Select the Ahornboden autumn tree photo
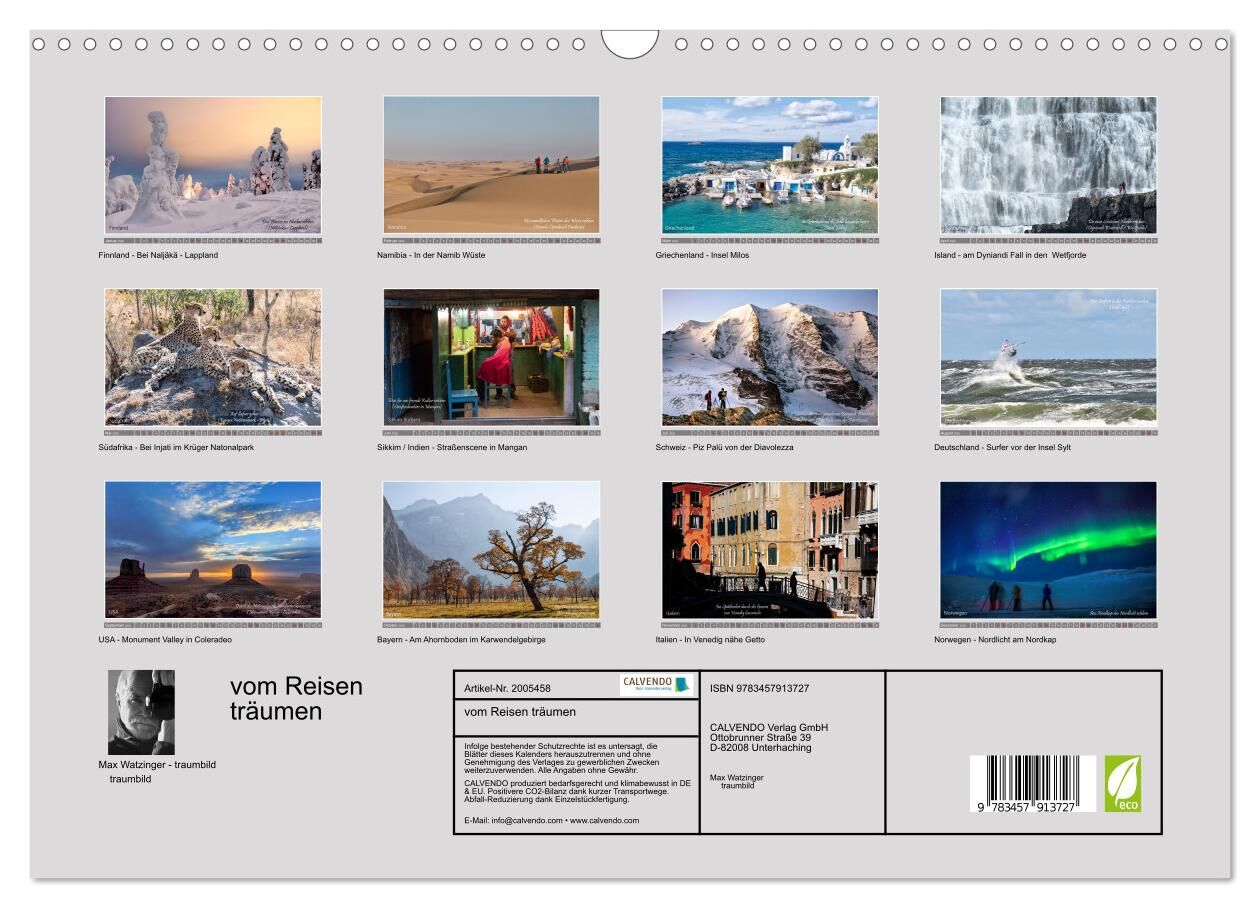1260x908 pixels. pos(491,550)
